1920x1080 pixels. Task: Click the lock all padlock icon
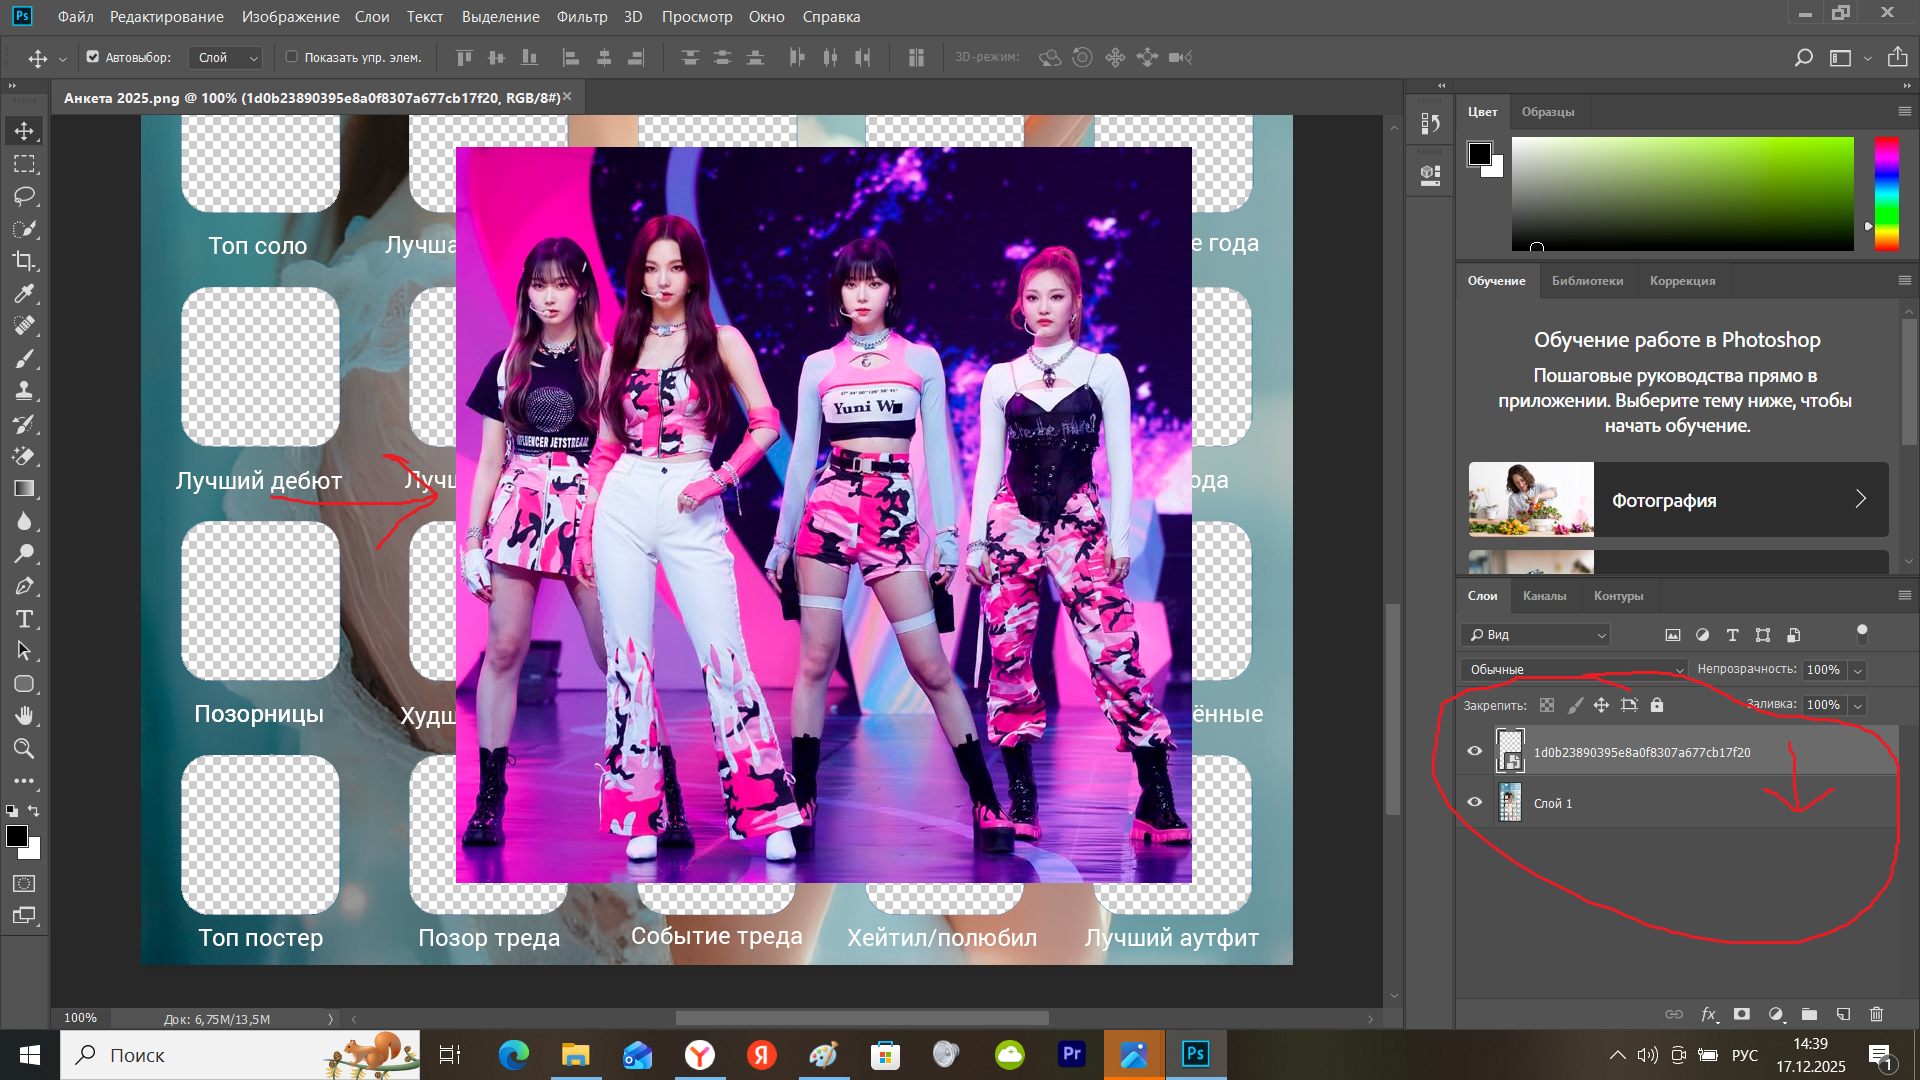tap(1657, 705)
